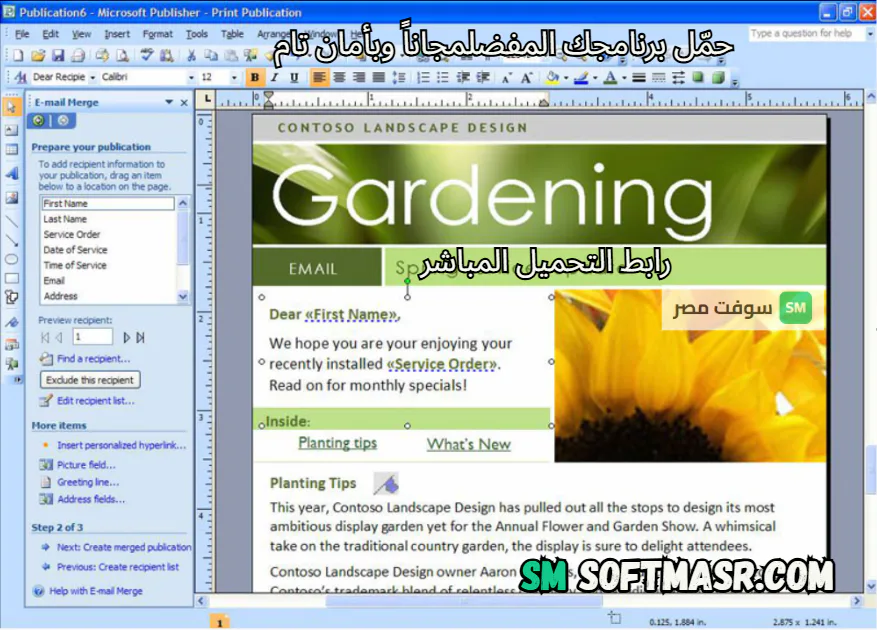Open Line Spacing options icon
The image size is (877, 630).
click(x=399, y=77)
